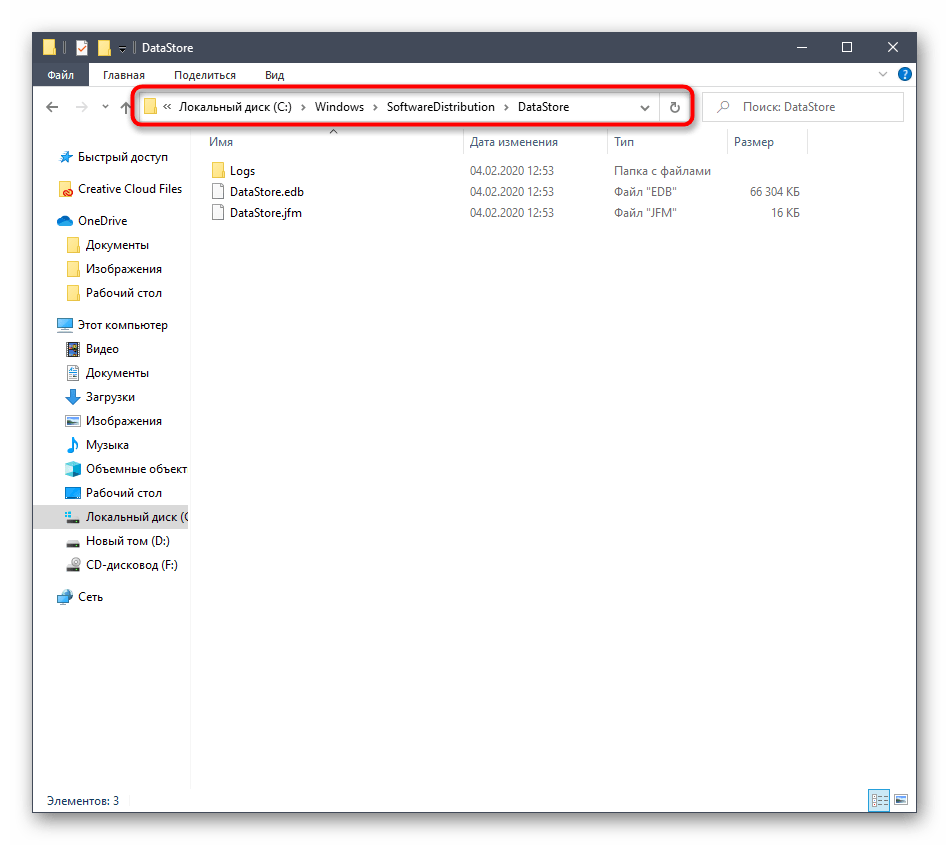The height and width of the screenshot is (845, 949).
Task: Open the quick access toolbar customize dropdown
Action: pos(122,48)
